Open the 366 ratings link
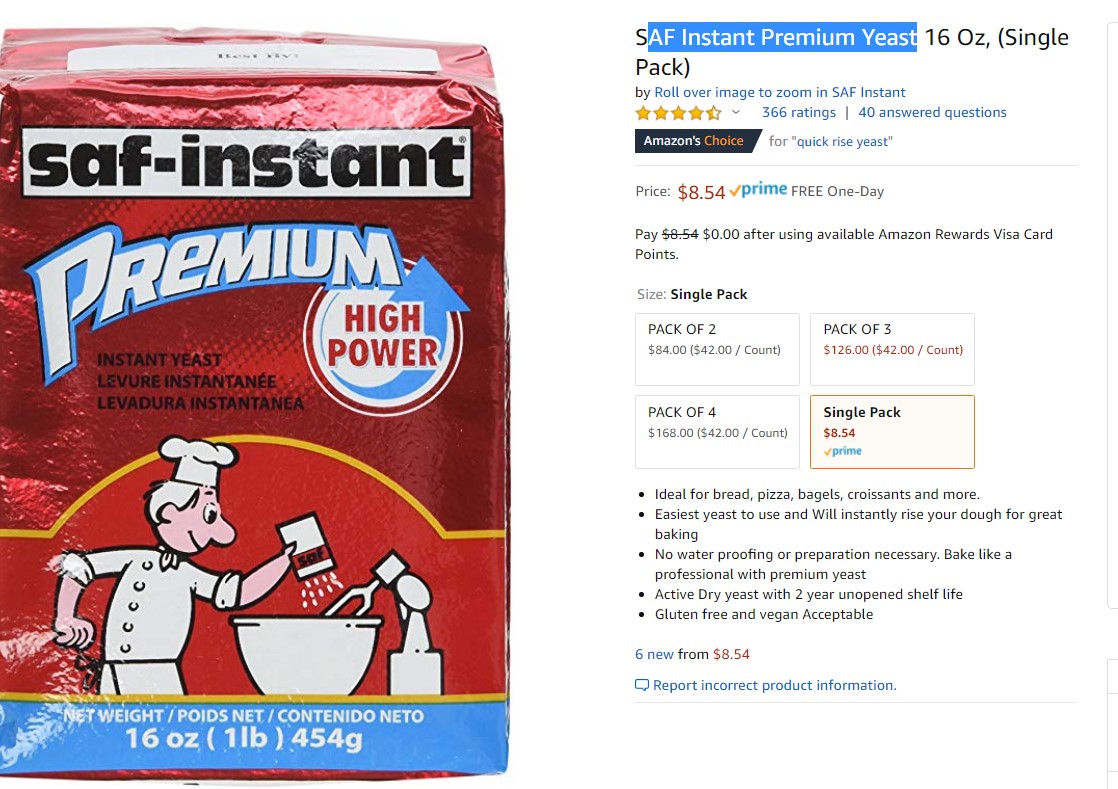The height and width of the screenshot is (789, 1118). pyautogui.click(x=799, y=112)
